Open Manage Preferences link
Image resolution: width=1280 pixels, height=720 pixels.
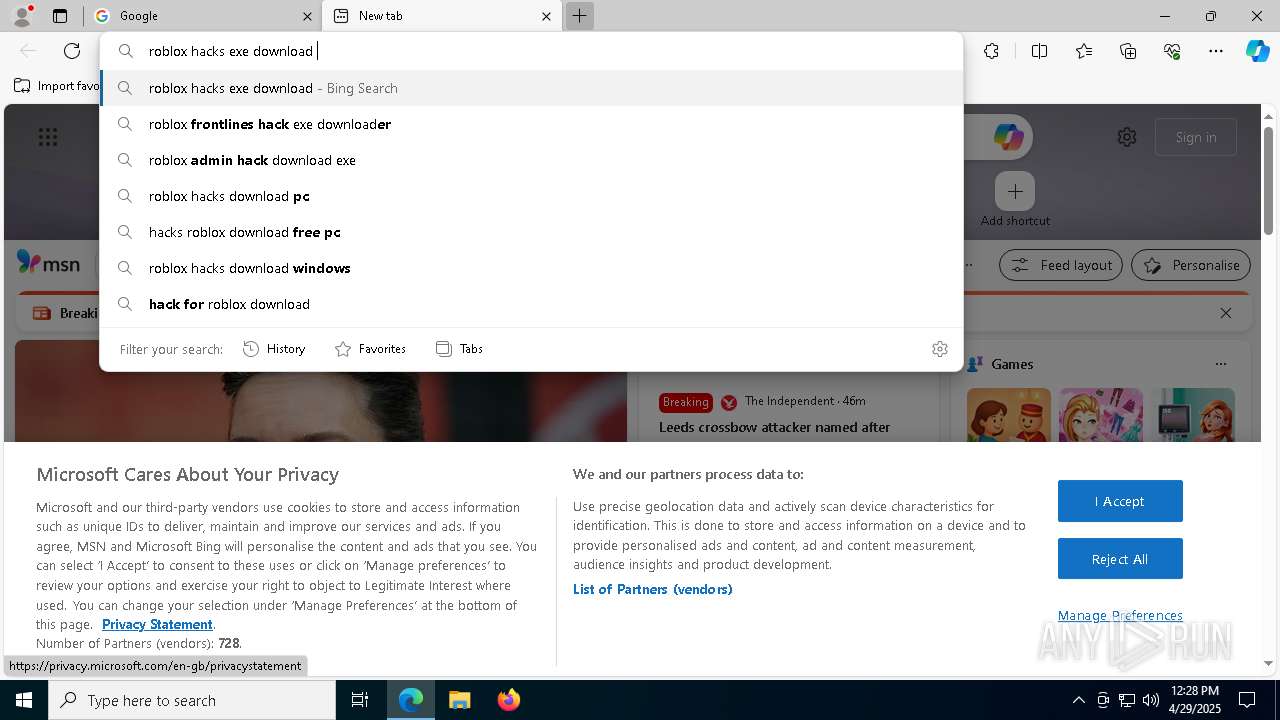pyautogui.click(x=1120, y=615)
